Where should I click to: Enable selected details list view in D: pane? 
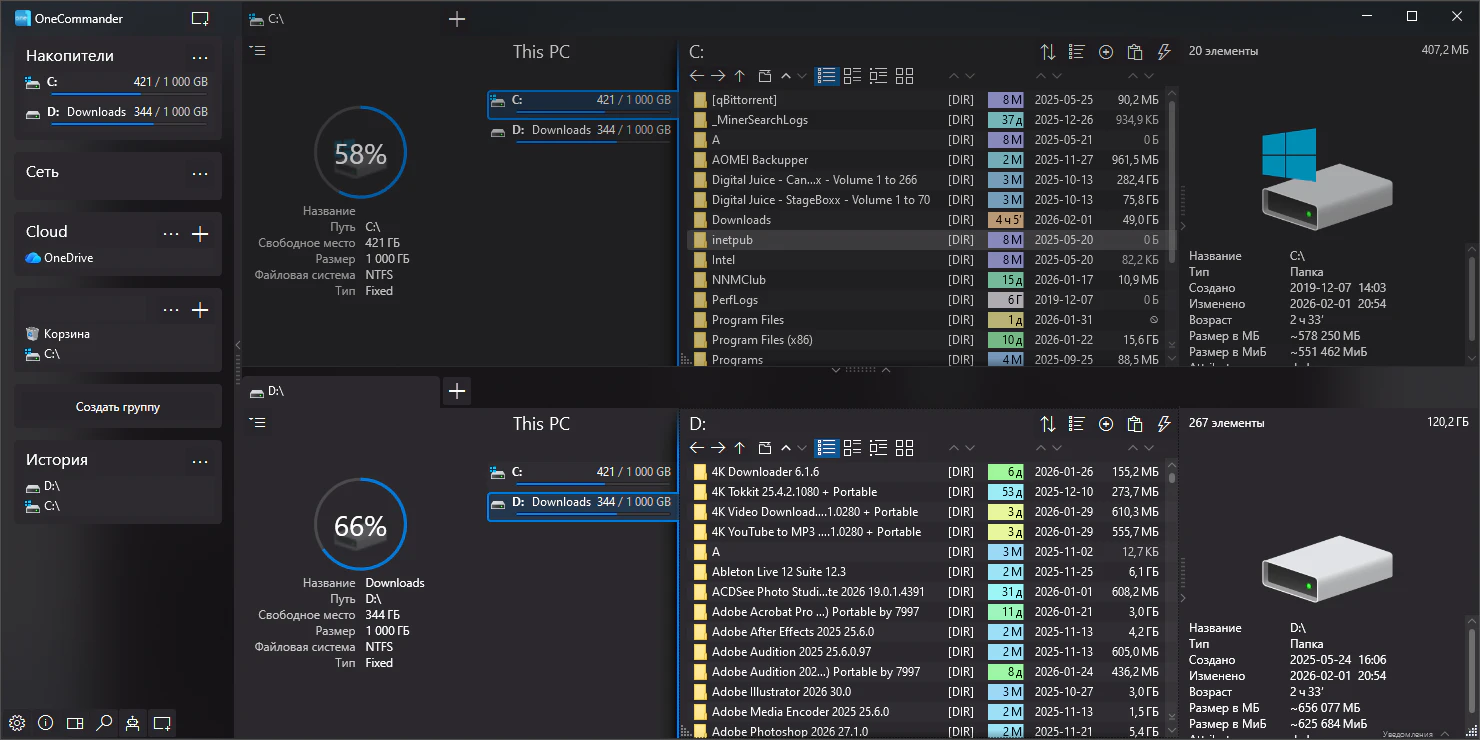(826, 448)
